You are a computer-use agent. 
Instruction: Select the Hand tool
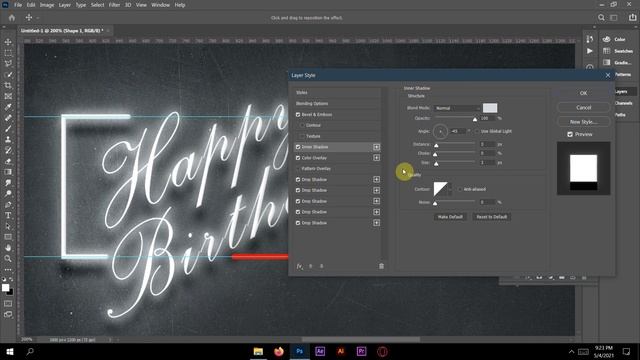coord(8,248)
